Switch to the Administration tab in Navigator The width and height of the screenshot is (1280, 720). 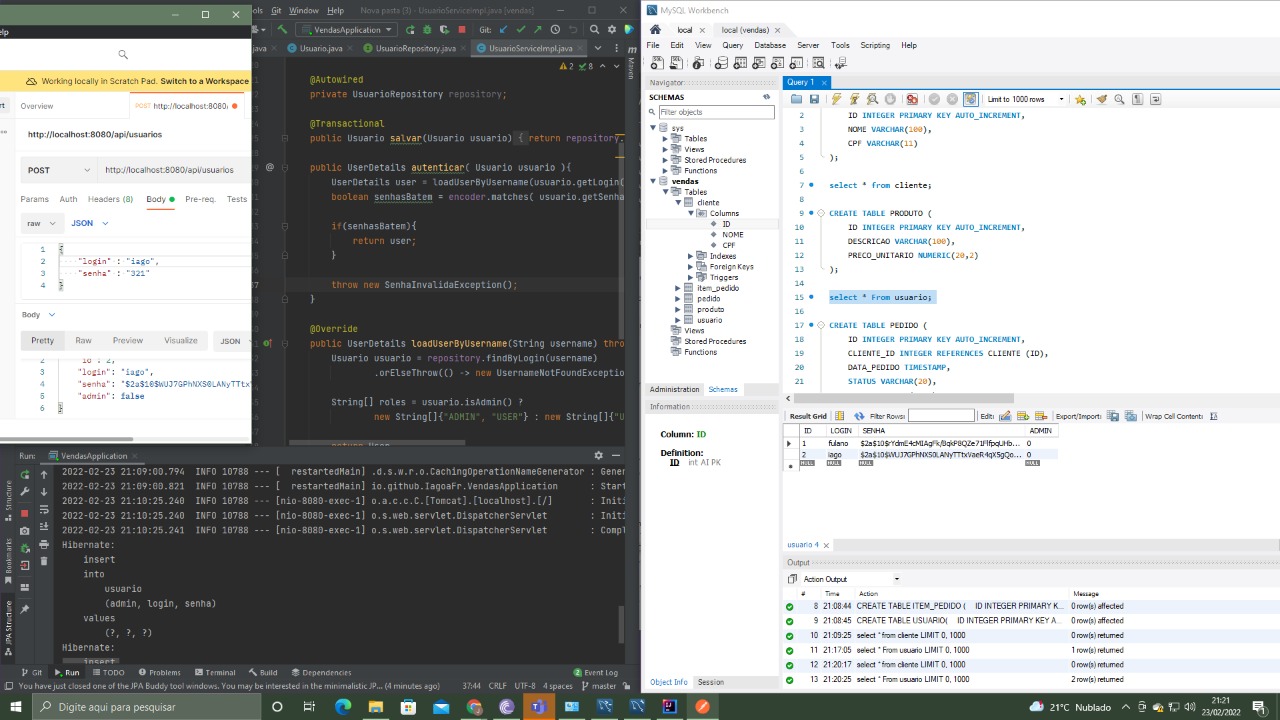pyautogui.click(x=674, y=389)
